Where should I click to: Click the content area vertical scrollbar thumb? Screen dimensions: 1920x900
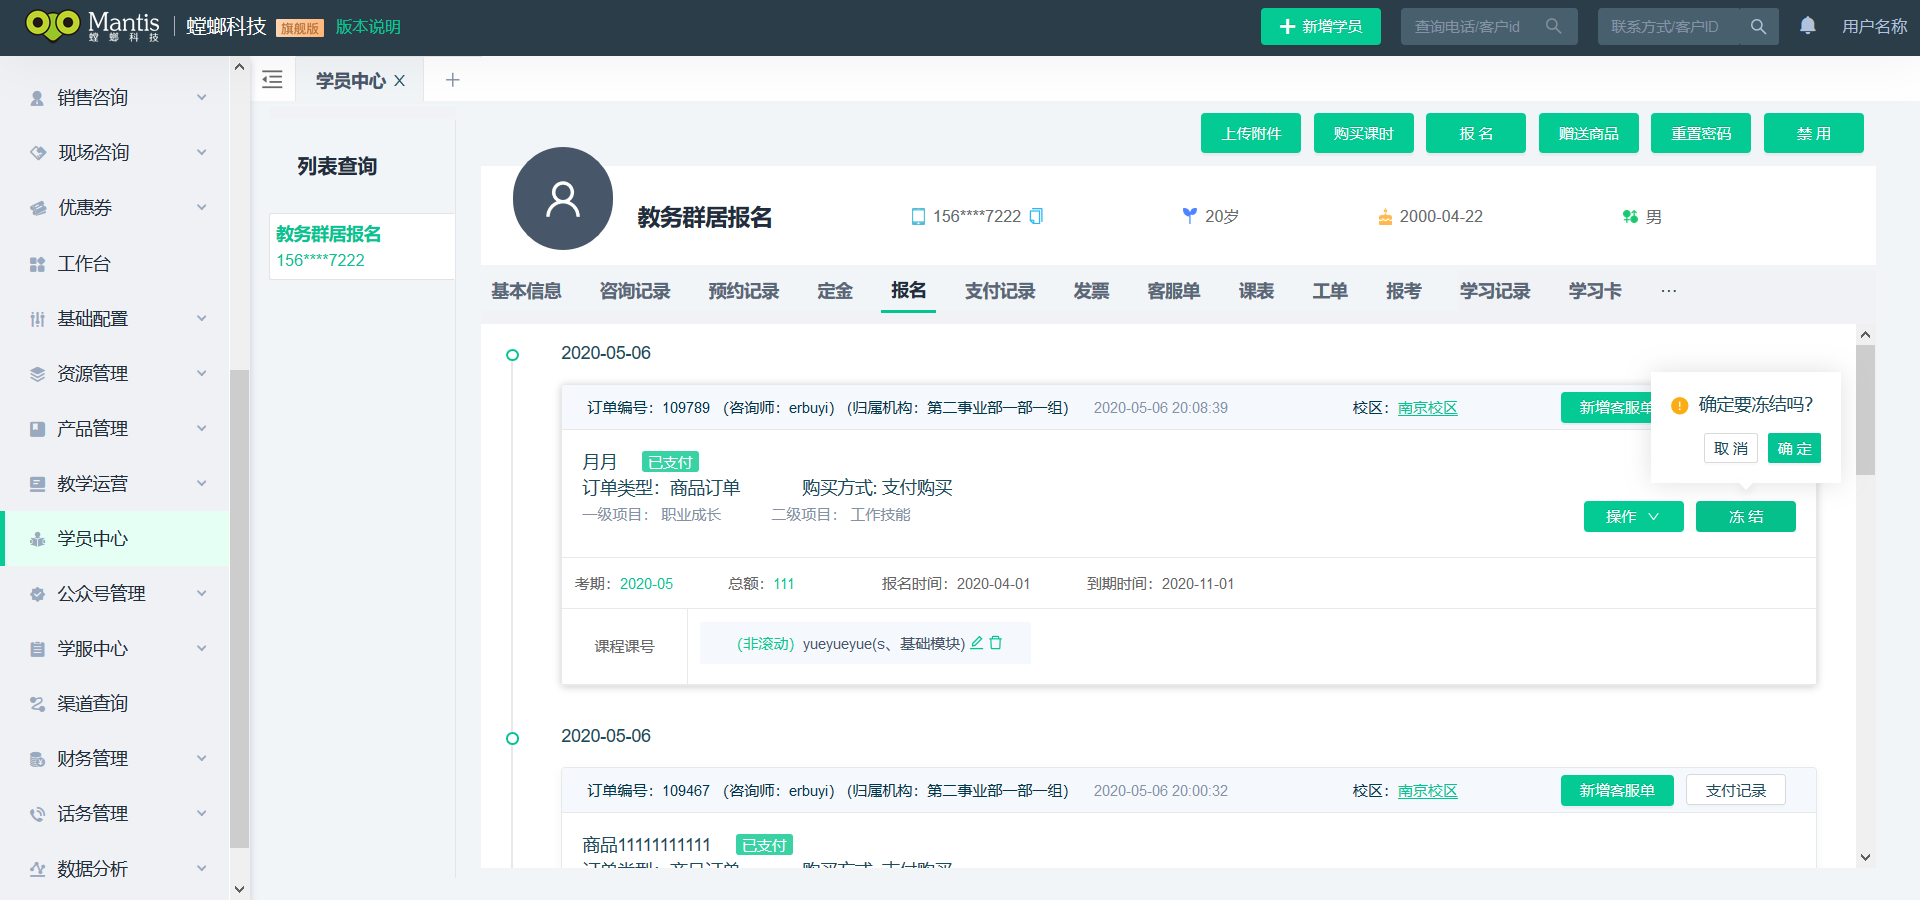[1865, 410]
